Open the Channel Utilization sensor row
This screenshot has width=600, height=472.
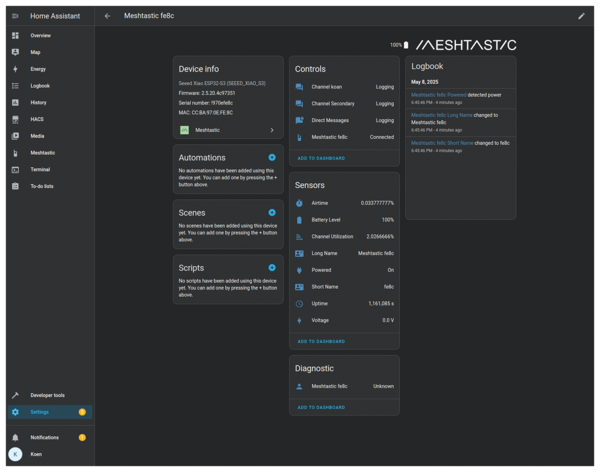click(346, 236)
